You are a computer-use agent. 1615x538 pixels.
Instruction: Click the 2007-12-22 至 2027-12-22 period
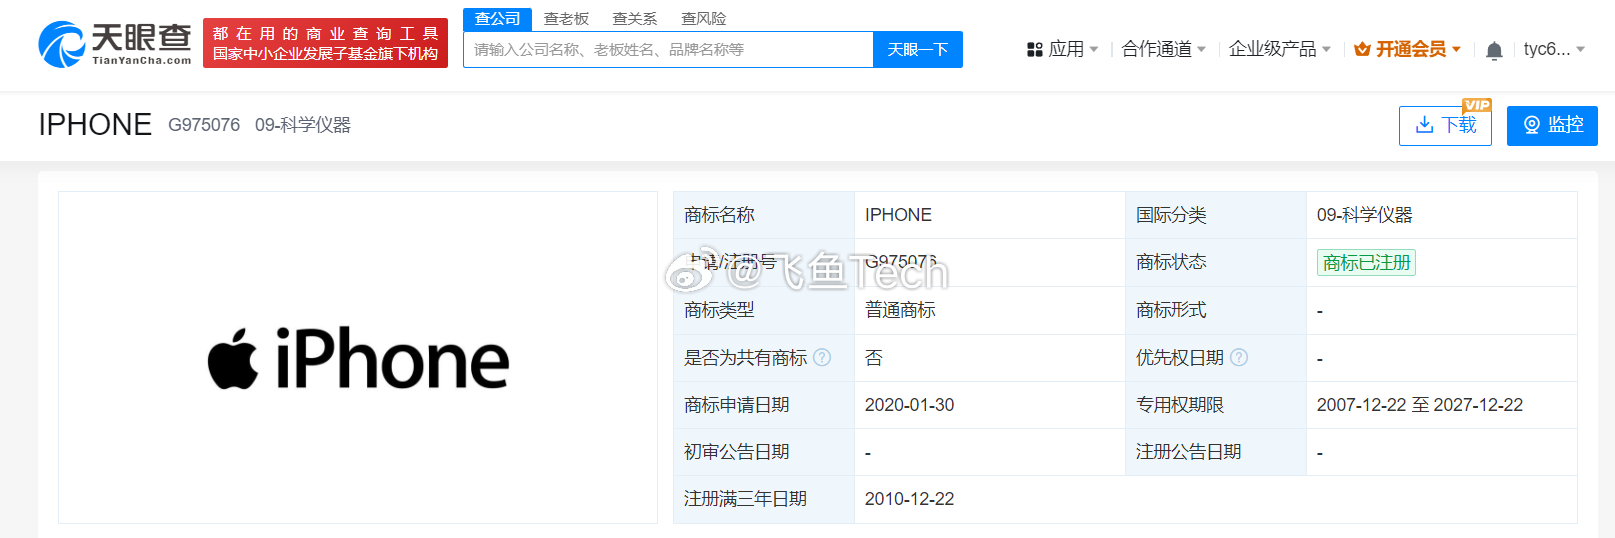1420,405
